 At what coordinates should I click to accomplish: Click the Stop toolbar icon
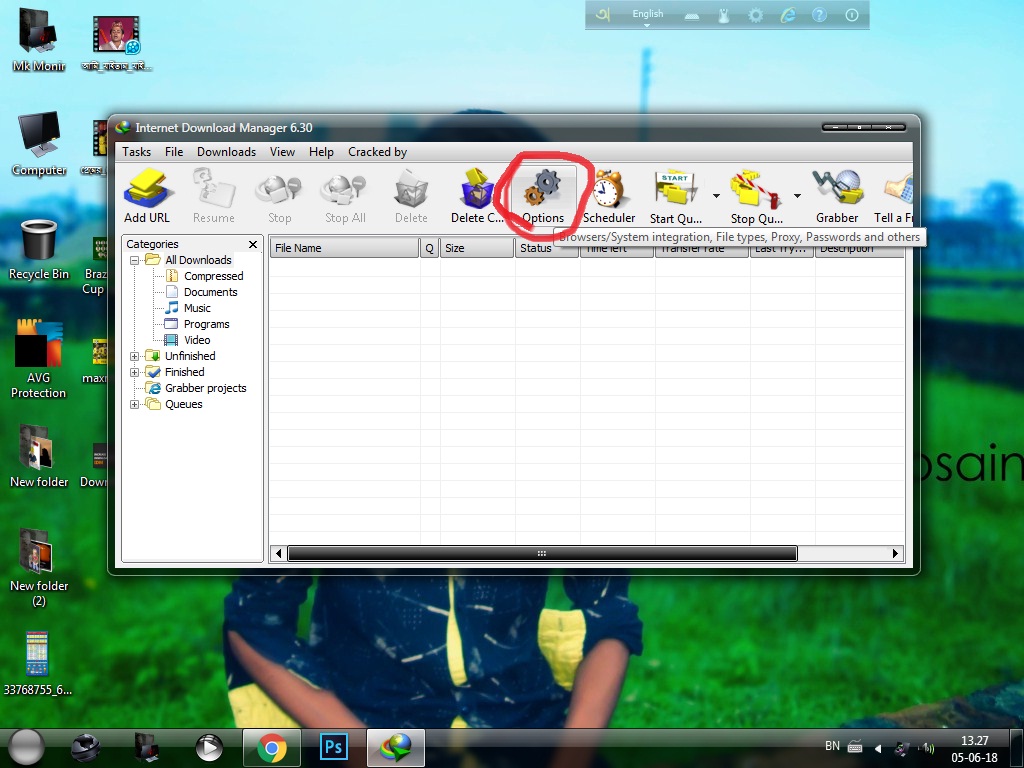(280, 196)
